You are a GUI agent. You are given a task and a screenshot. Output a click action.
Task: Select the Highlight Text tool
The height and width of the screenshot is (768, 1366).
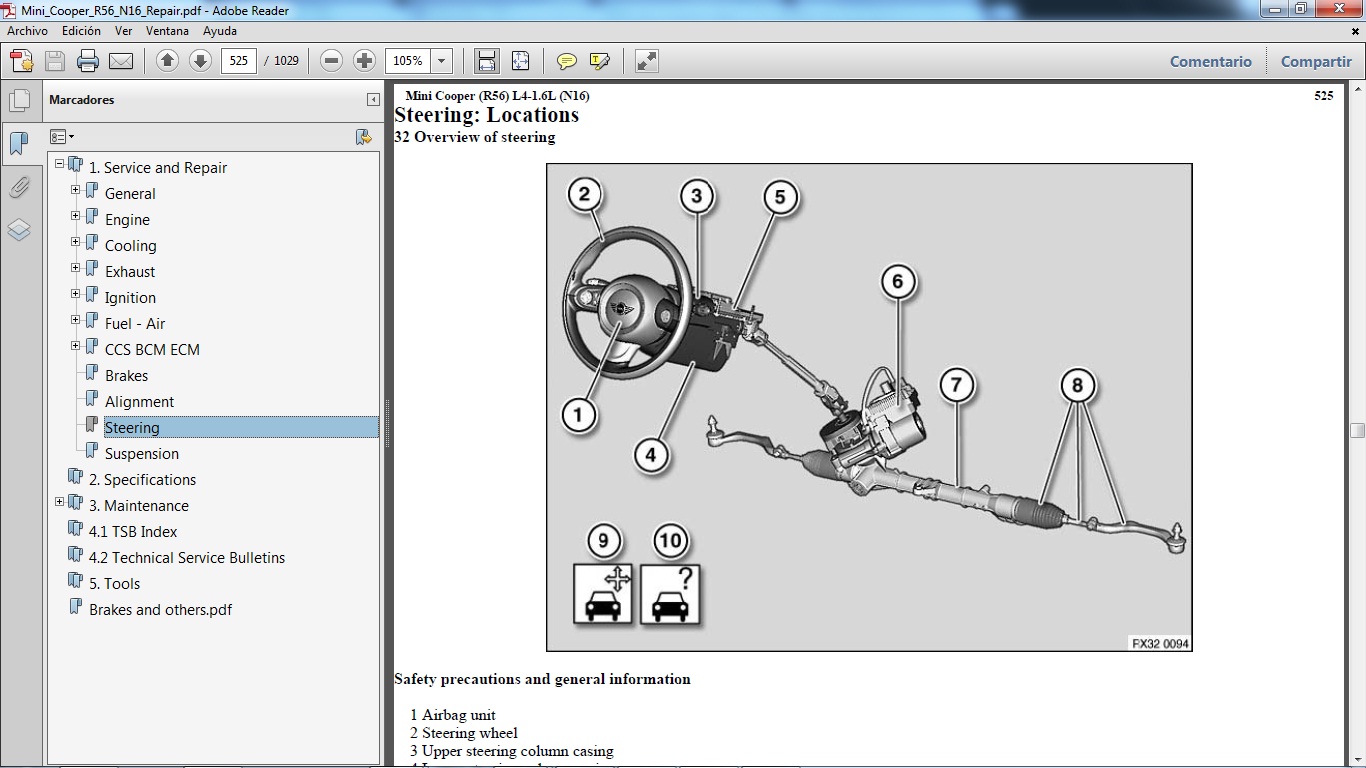[x=600, y=61]
